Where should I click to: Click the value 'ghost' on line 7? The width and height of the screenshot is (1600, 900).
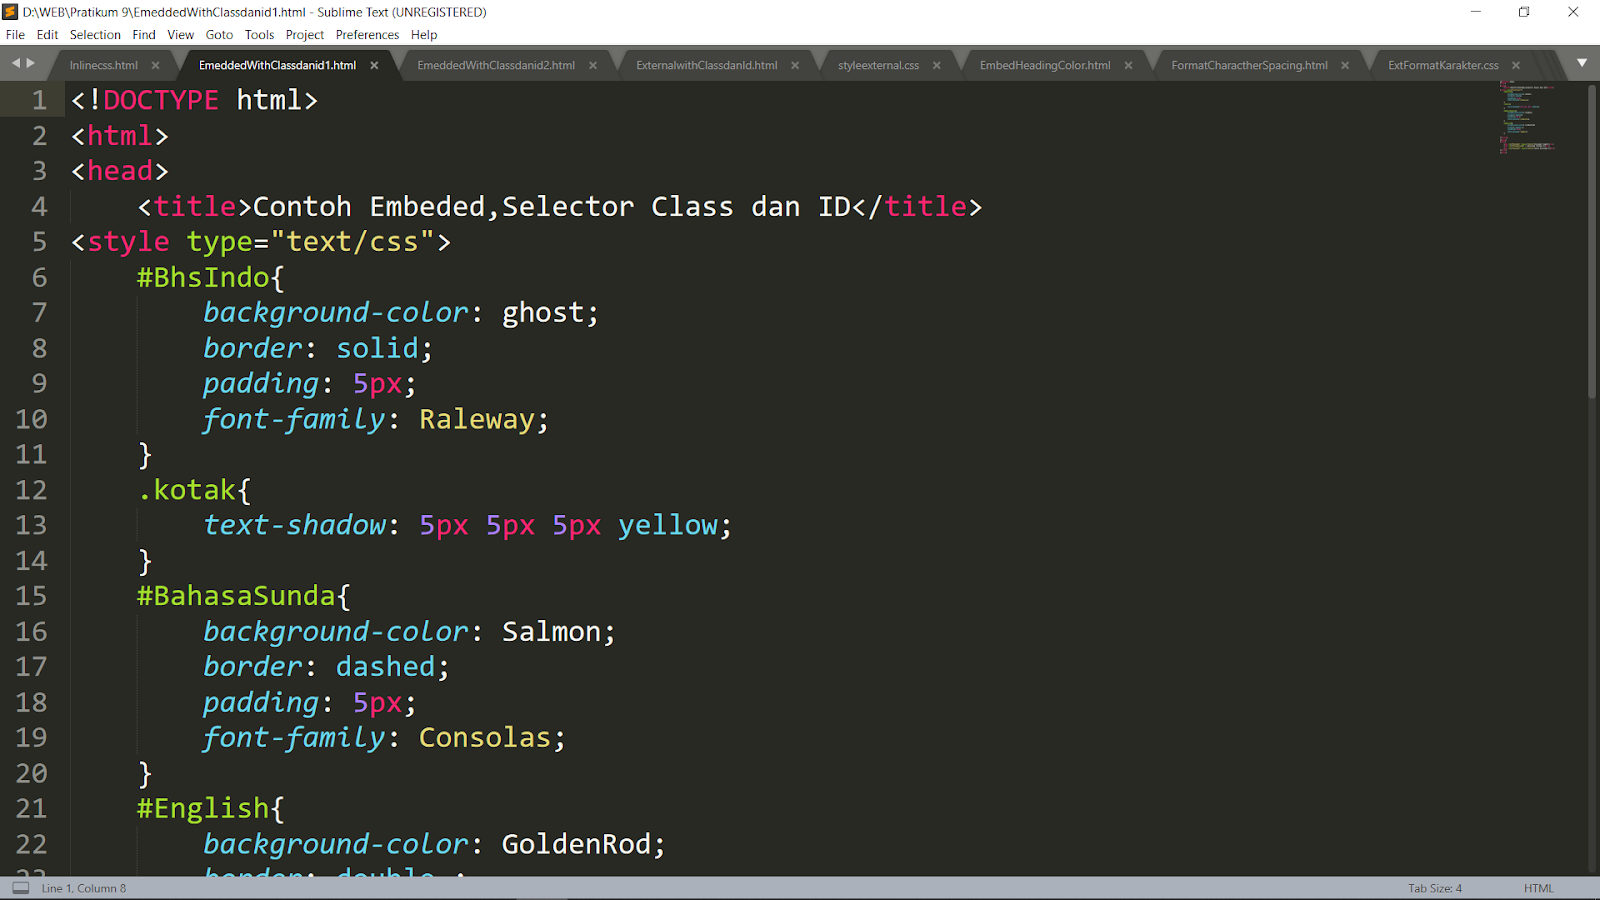click(543, 313)
